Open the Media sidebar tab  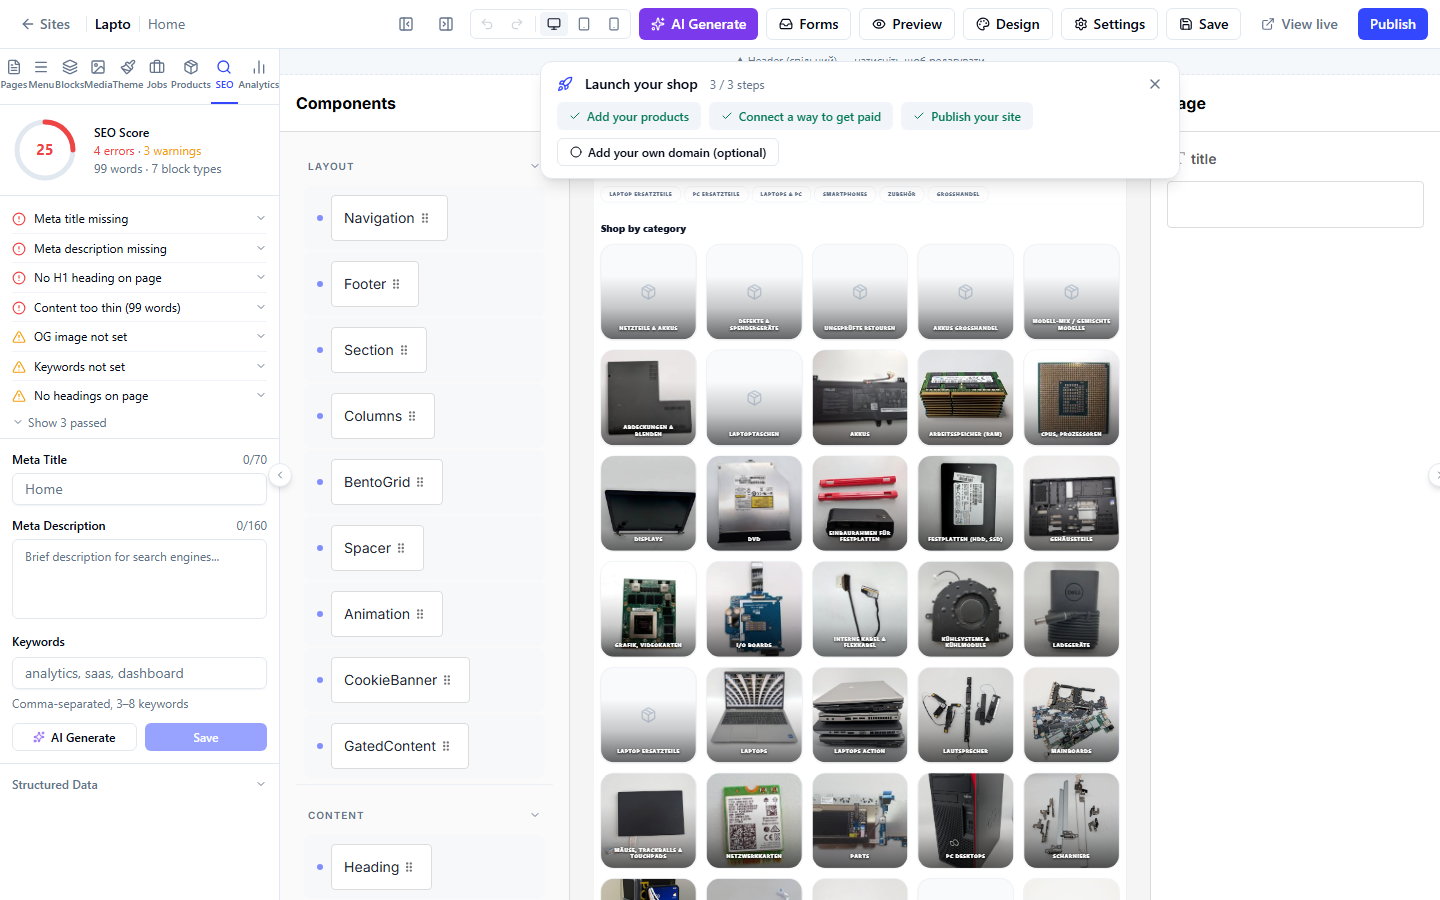click(x=98, y=74)
